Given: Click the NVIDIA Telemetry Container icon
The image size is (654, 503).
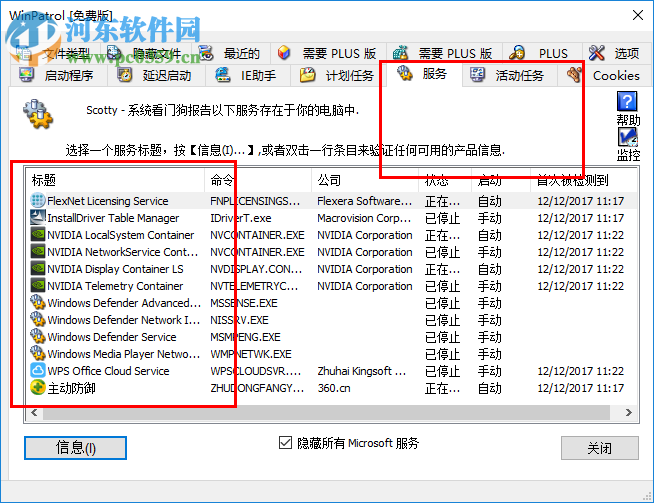Looking at the screenshot, I should pyautogui.click(x=38, y=286).
